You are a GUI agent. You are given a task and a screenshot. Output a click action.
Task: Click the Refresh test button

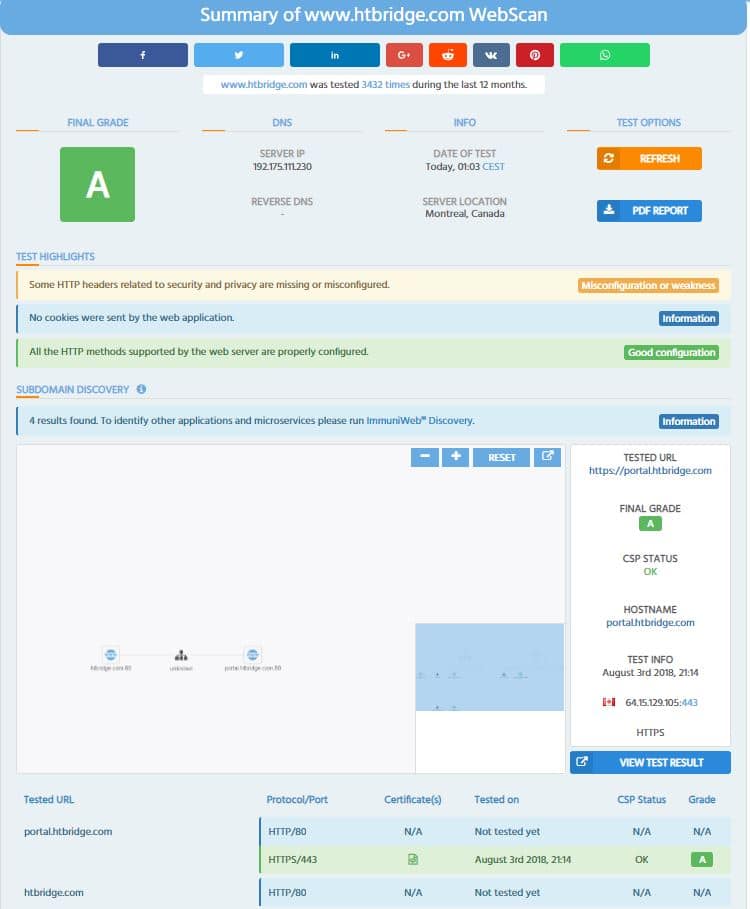(x=649, y=158)
